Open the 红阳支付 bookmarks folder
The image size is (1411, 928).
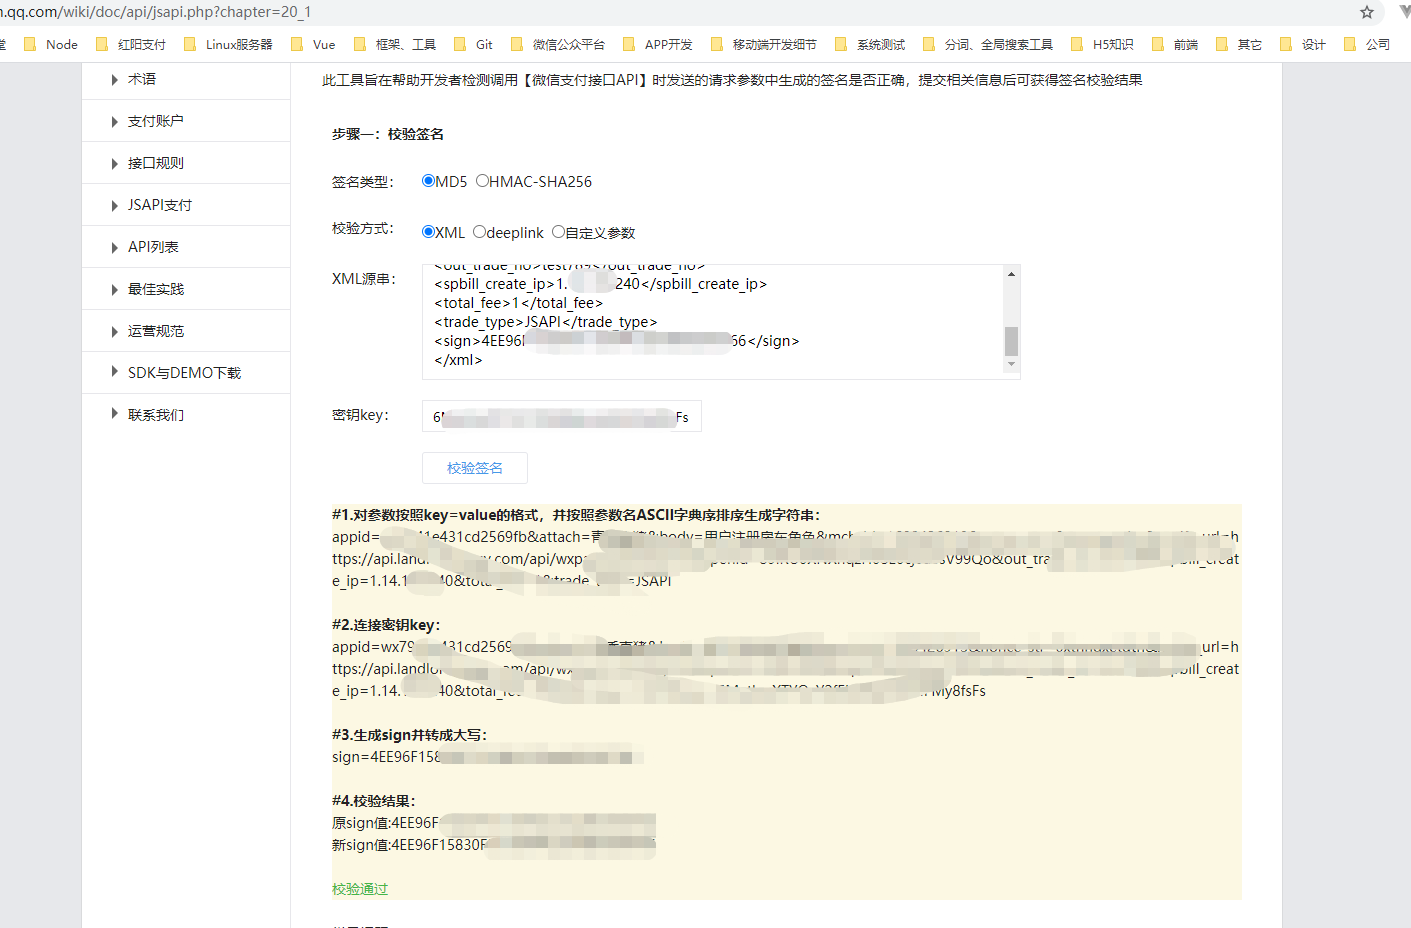[131, 44]
